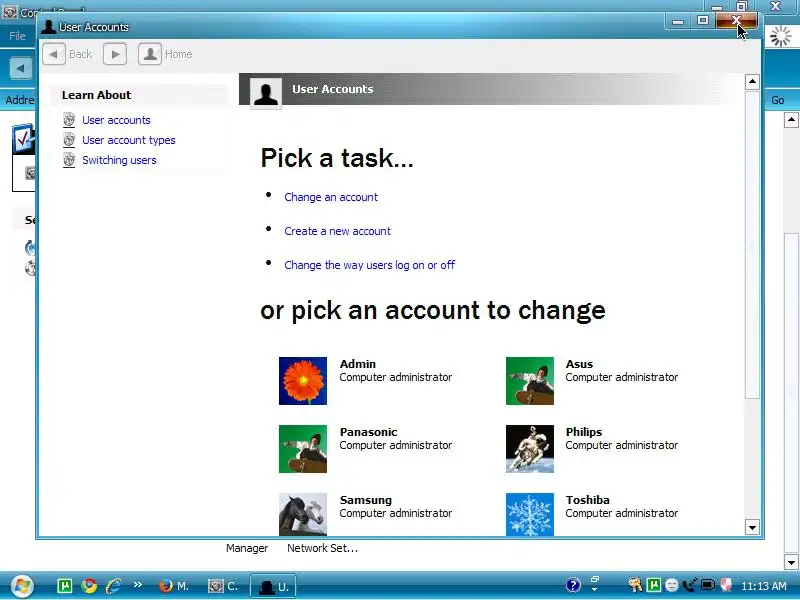This screenshot has height=600, width=800.
Task: Open the Start menu orb
Action: click(x=21, y=586)
